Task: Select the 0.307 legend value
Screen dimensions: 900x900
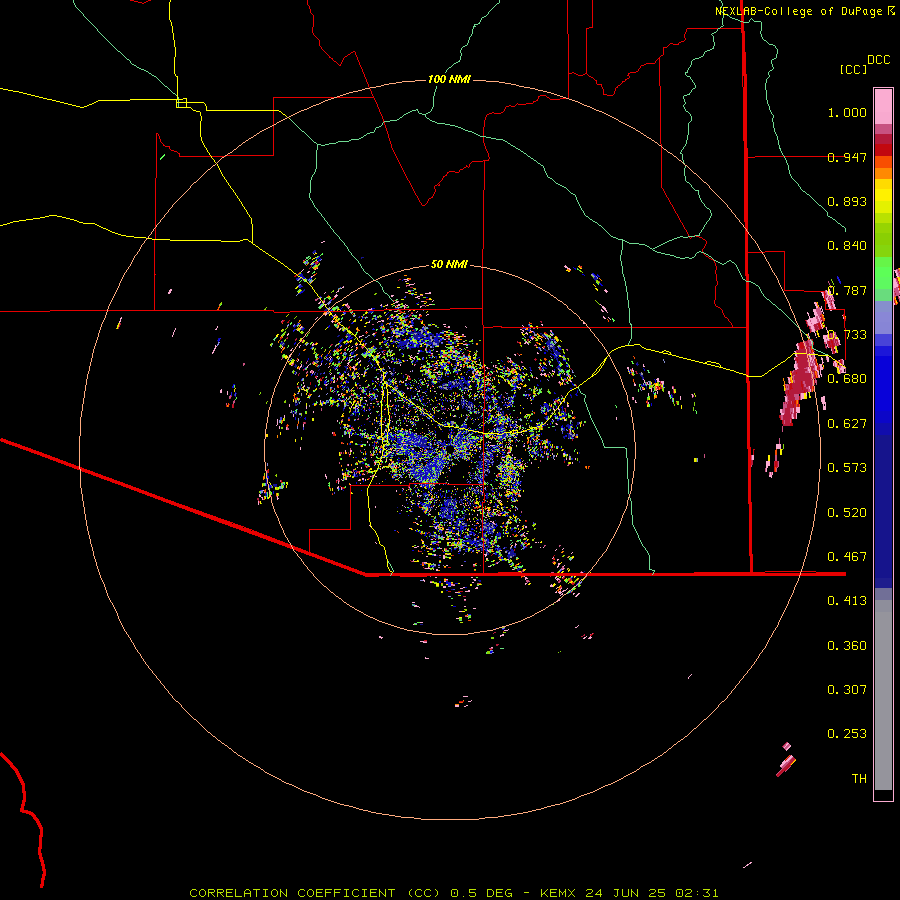Action: point(847,690)
